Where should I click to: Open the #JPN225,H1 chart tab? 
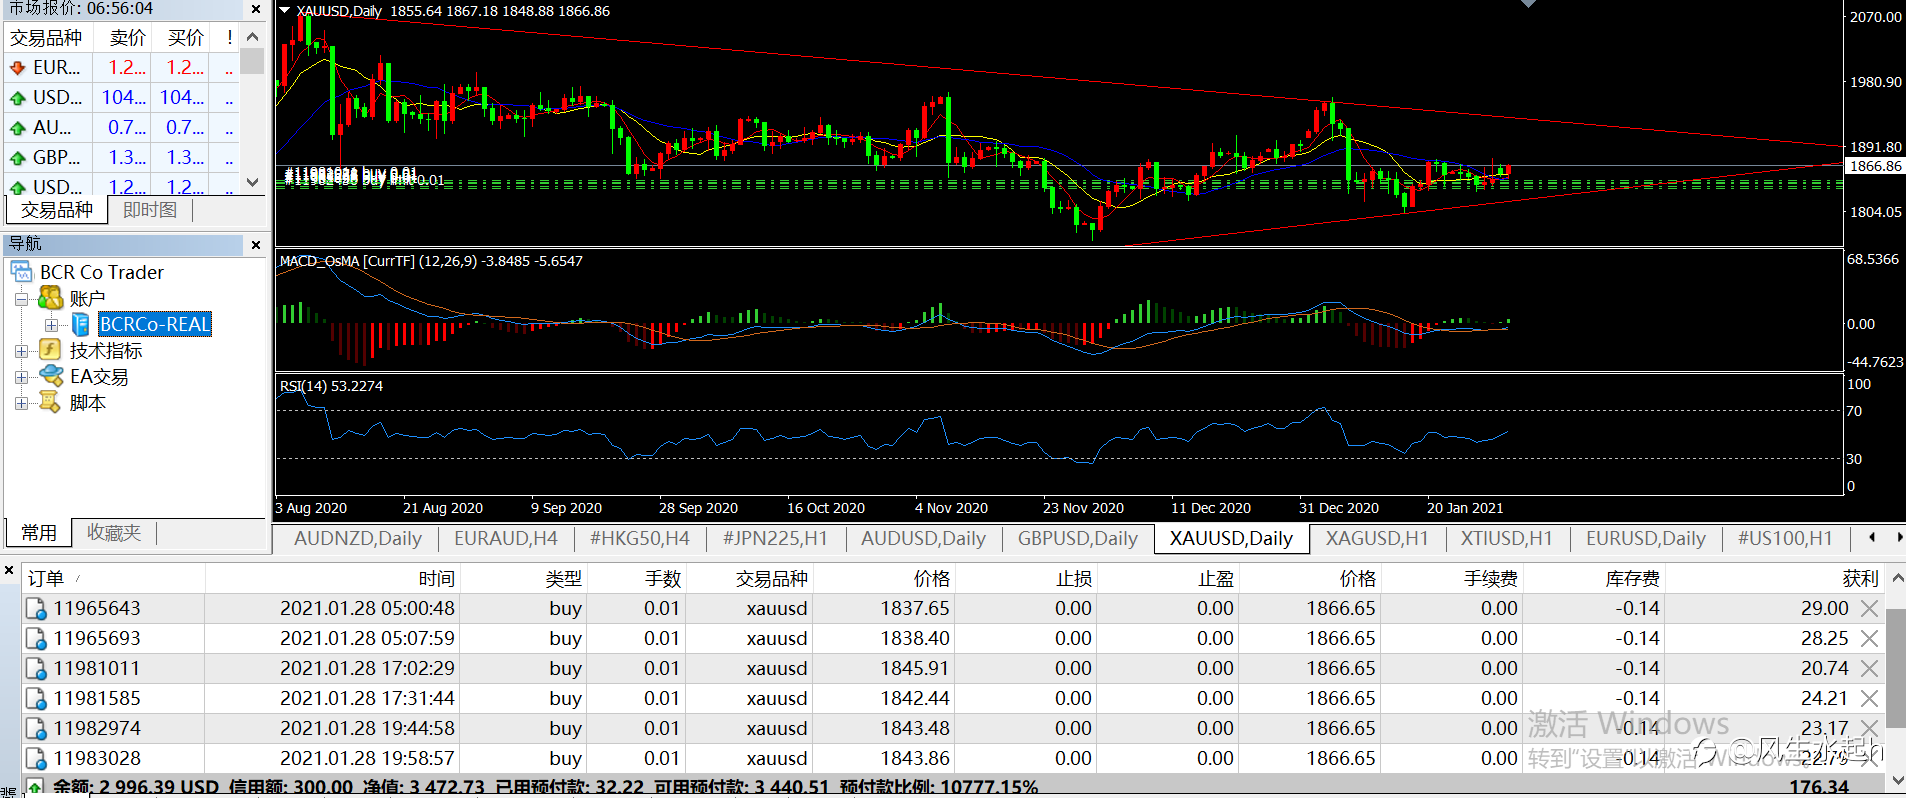[775, 538]
